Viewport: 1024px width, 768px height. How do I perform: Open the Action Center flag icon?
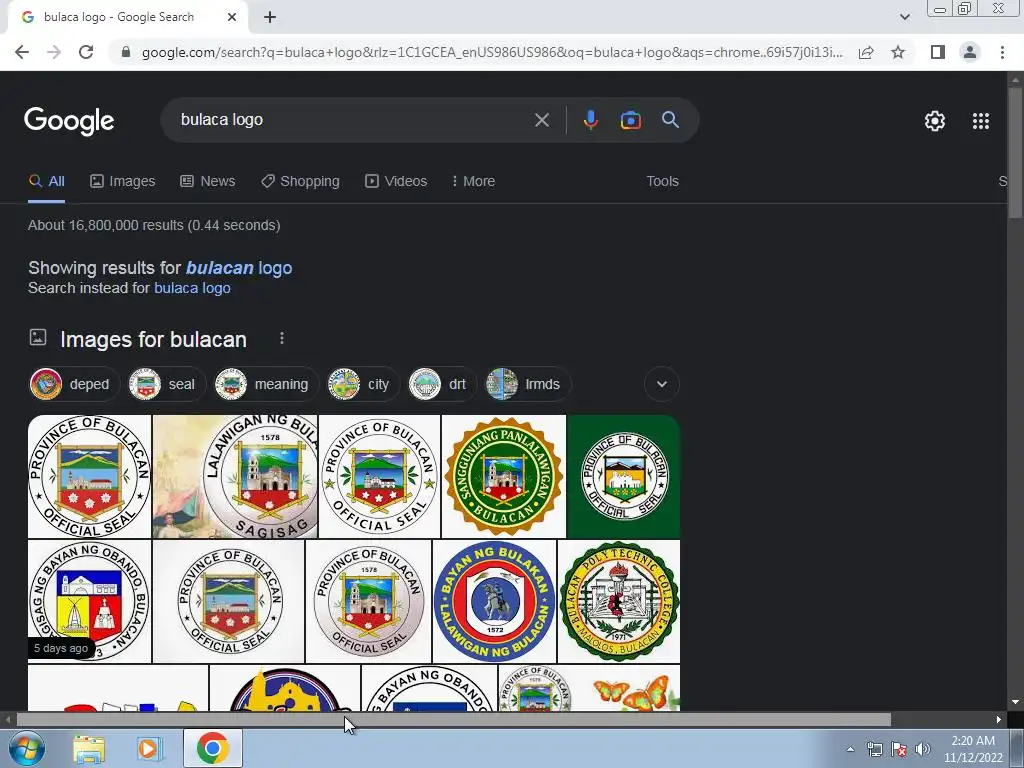(x=899, y=749)
